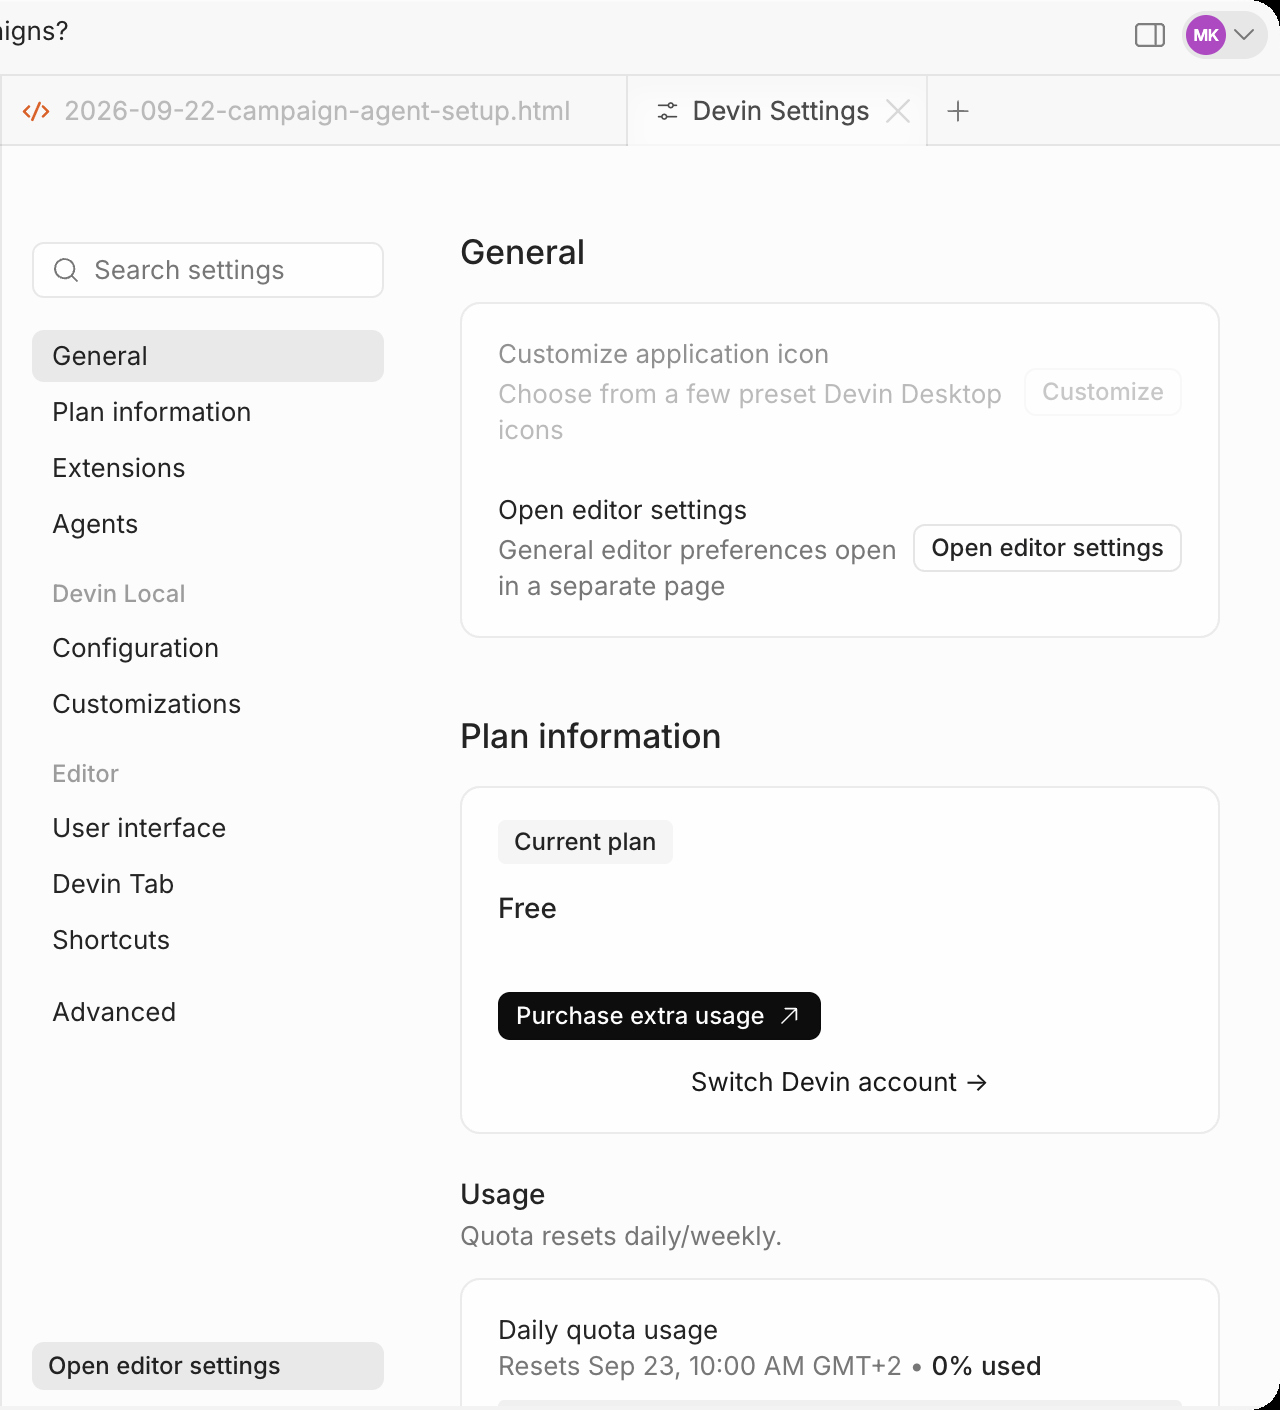This screenshot has width=1280, height=1410.
Task: Open Plan information in the sidebar
Action: coord(208,412)
